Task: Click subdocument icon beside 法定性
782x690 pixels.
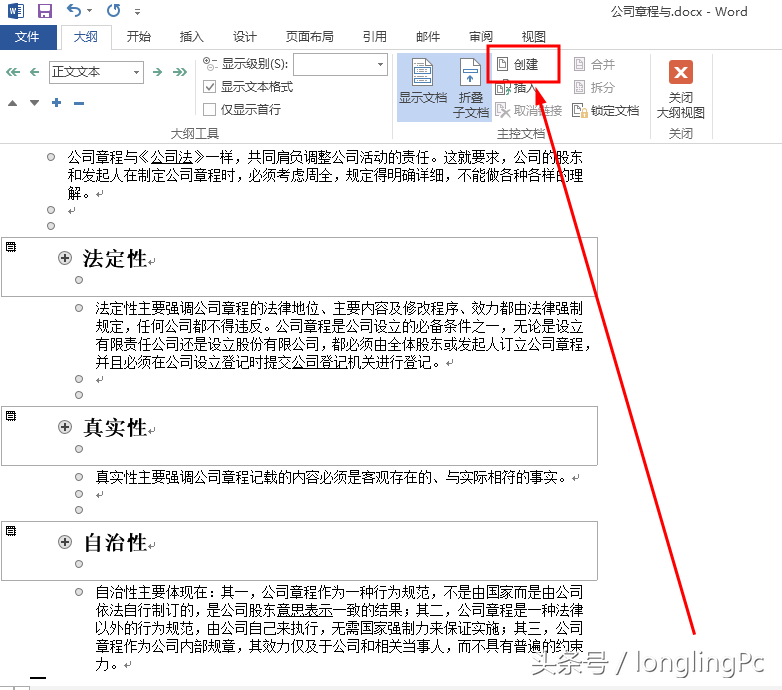Action: tap(11, 247)
